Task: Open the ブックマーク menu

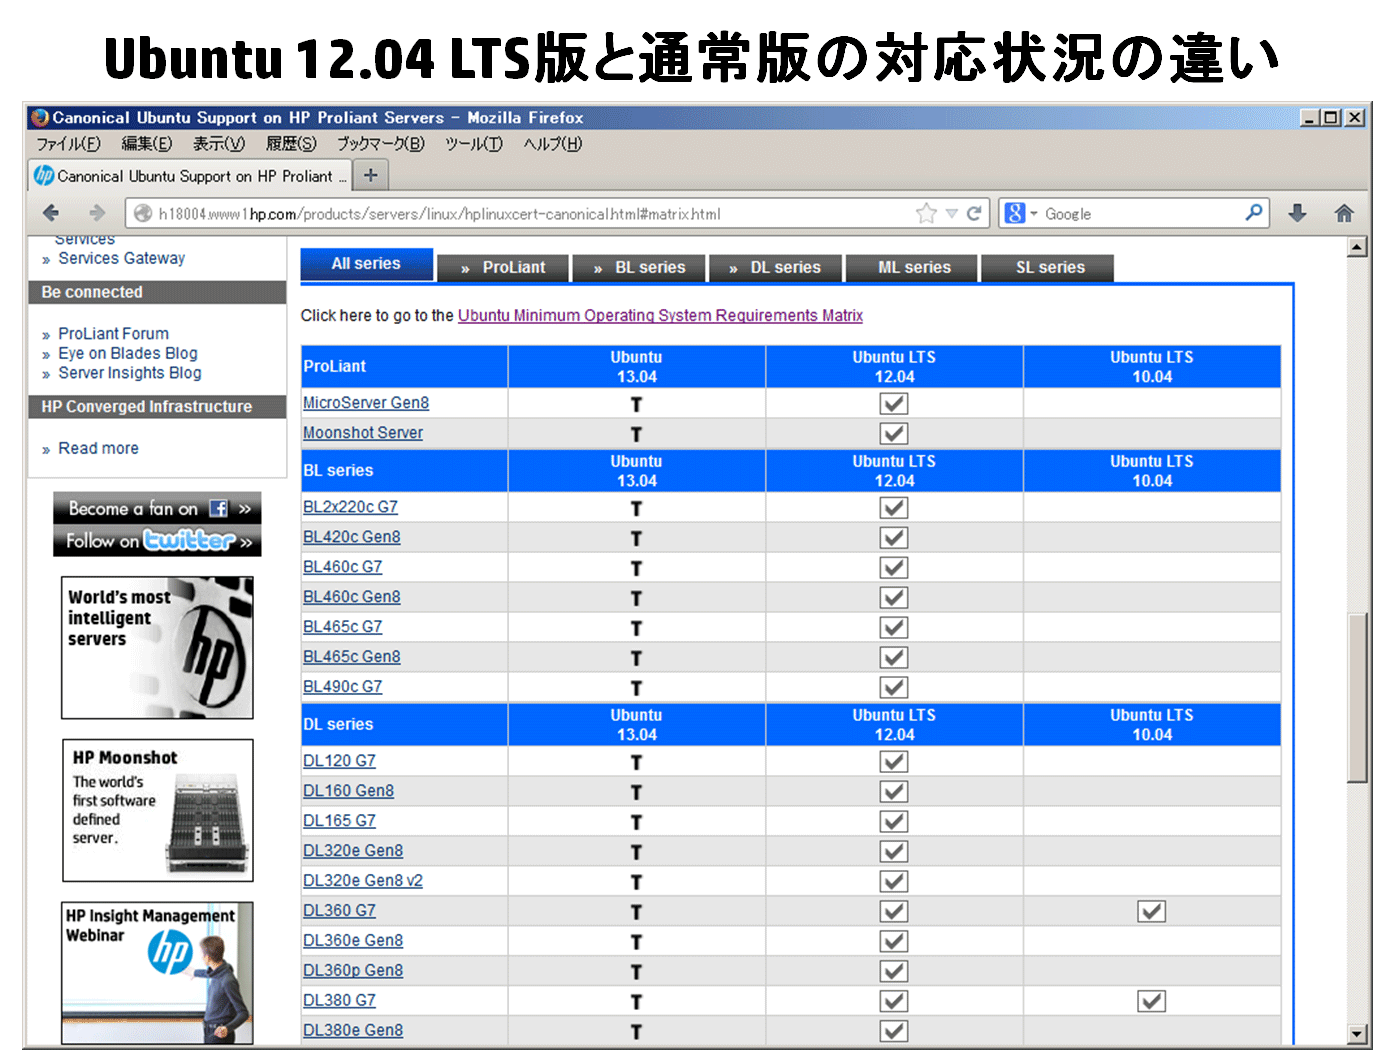Action: coord(380,144)
